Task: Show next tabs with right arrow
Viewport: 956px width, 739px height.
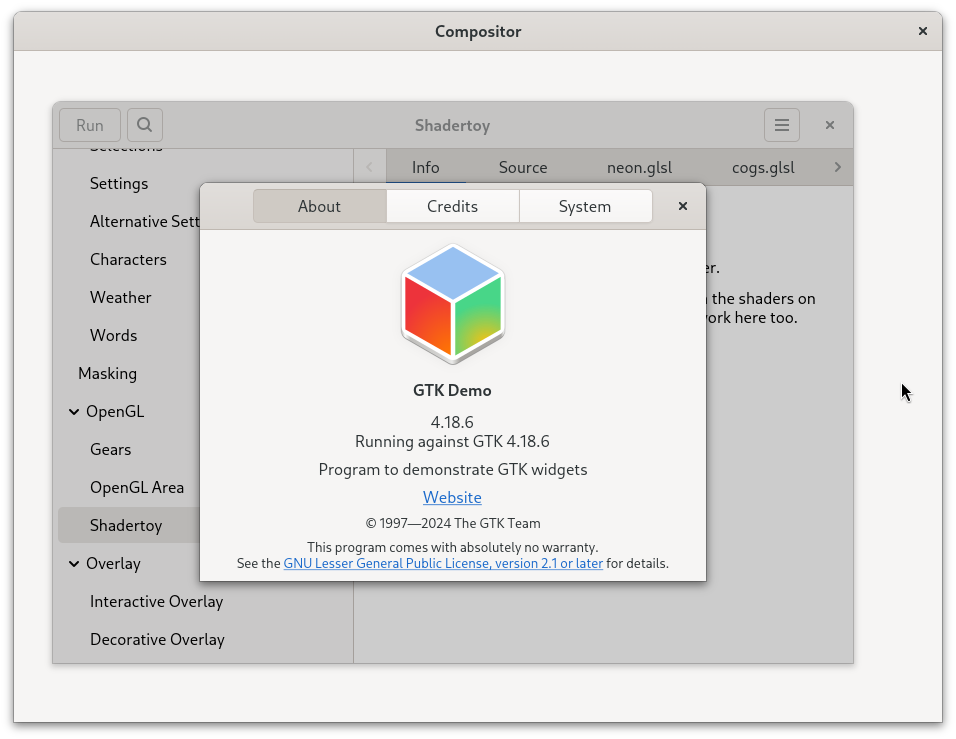Action: pos(838,167)
